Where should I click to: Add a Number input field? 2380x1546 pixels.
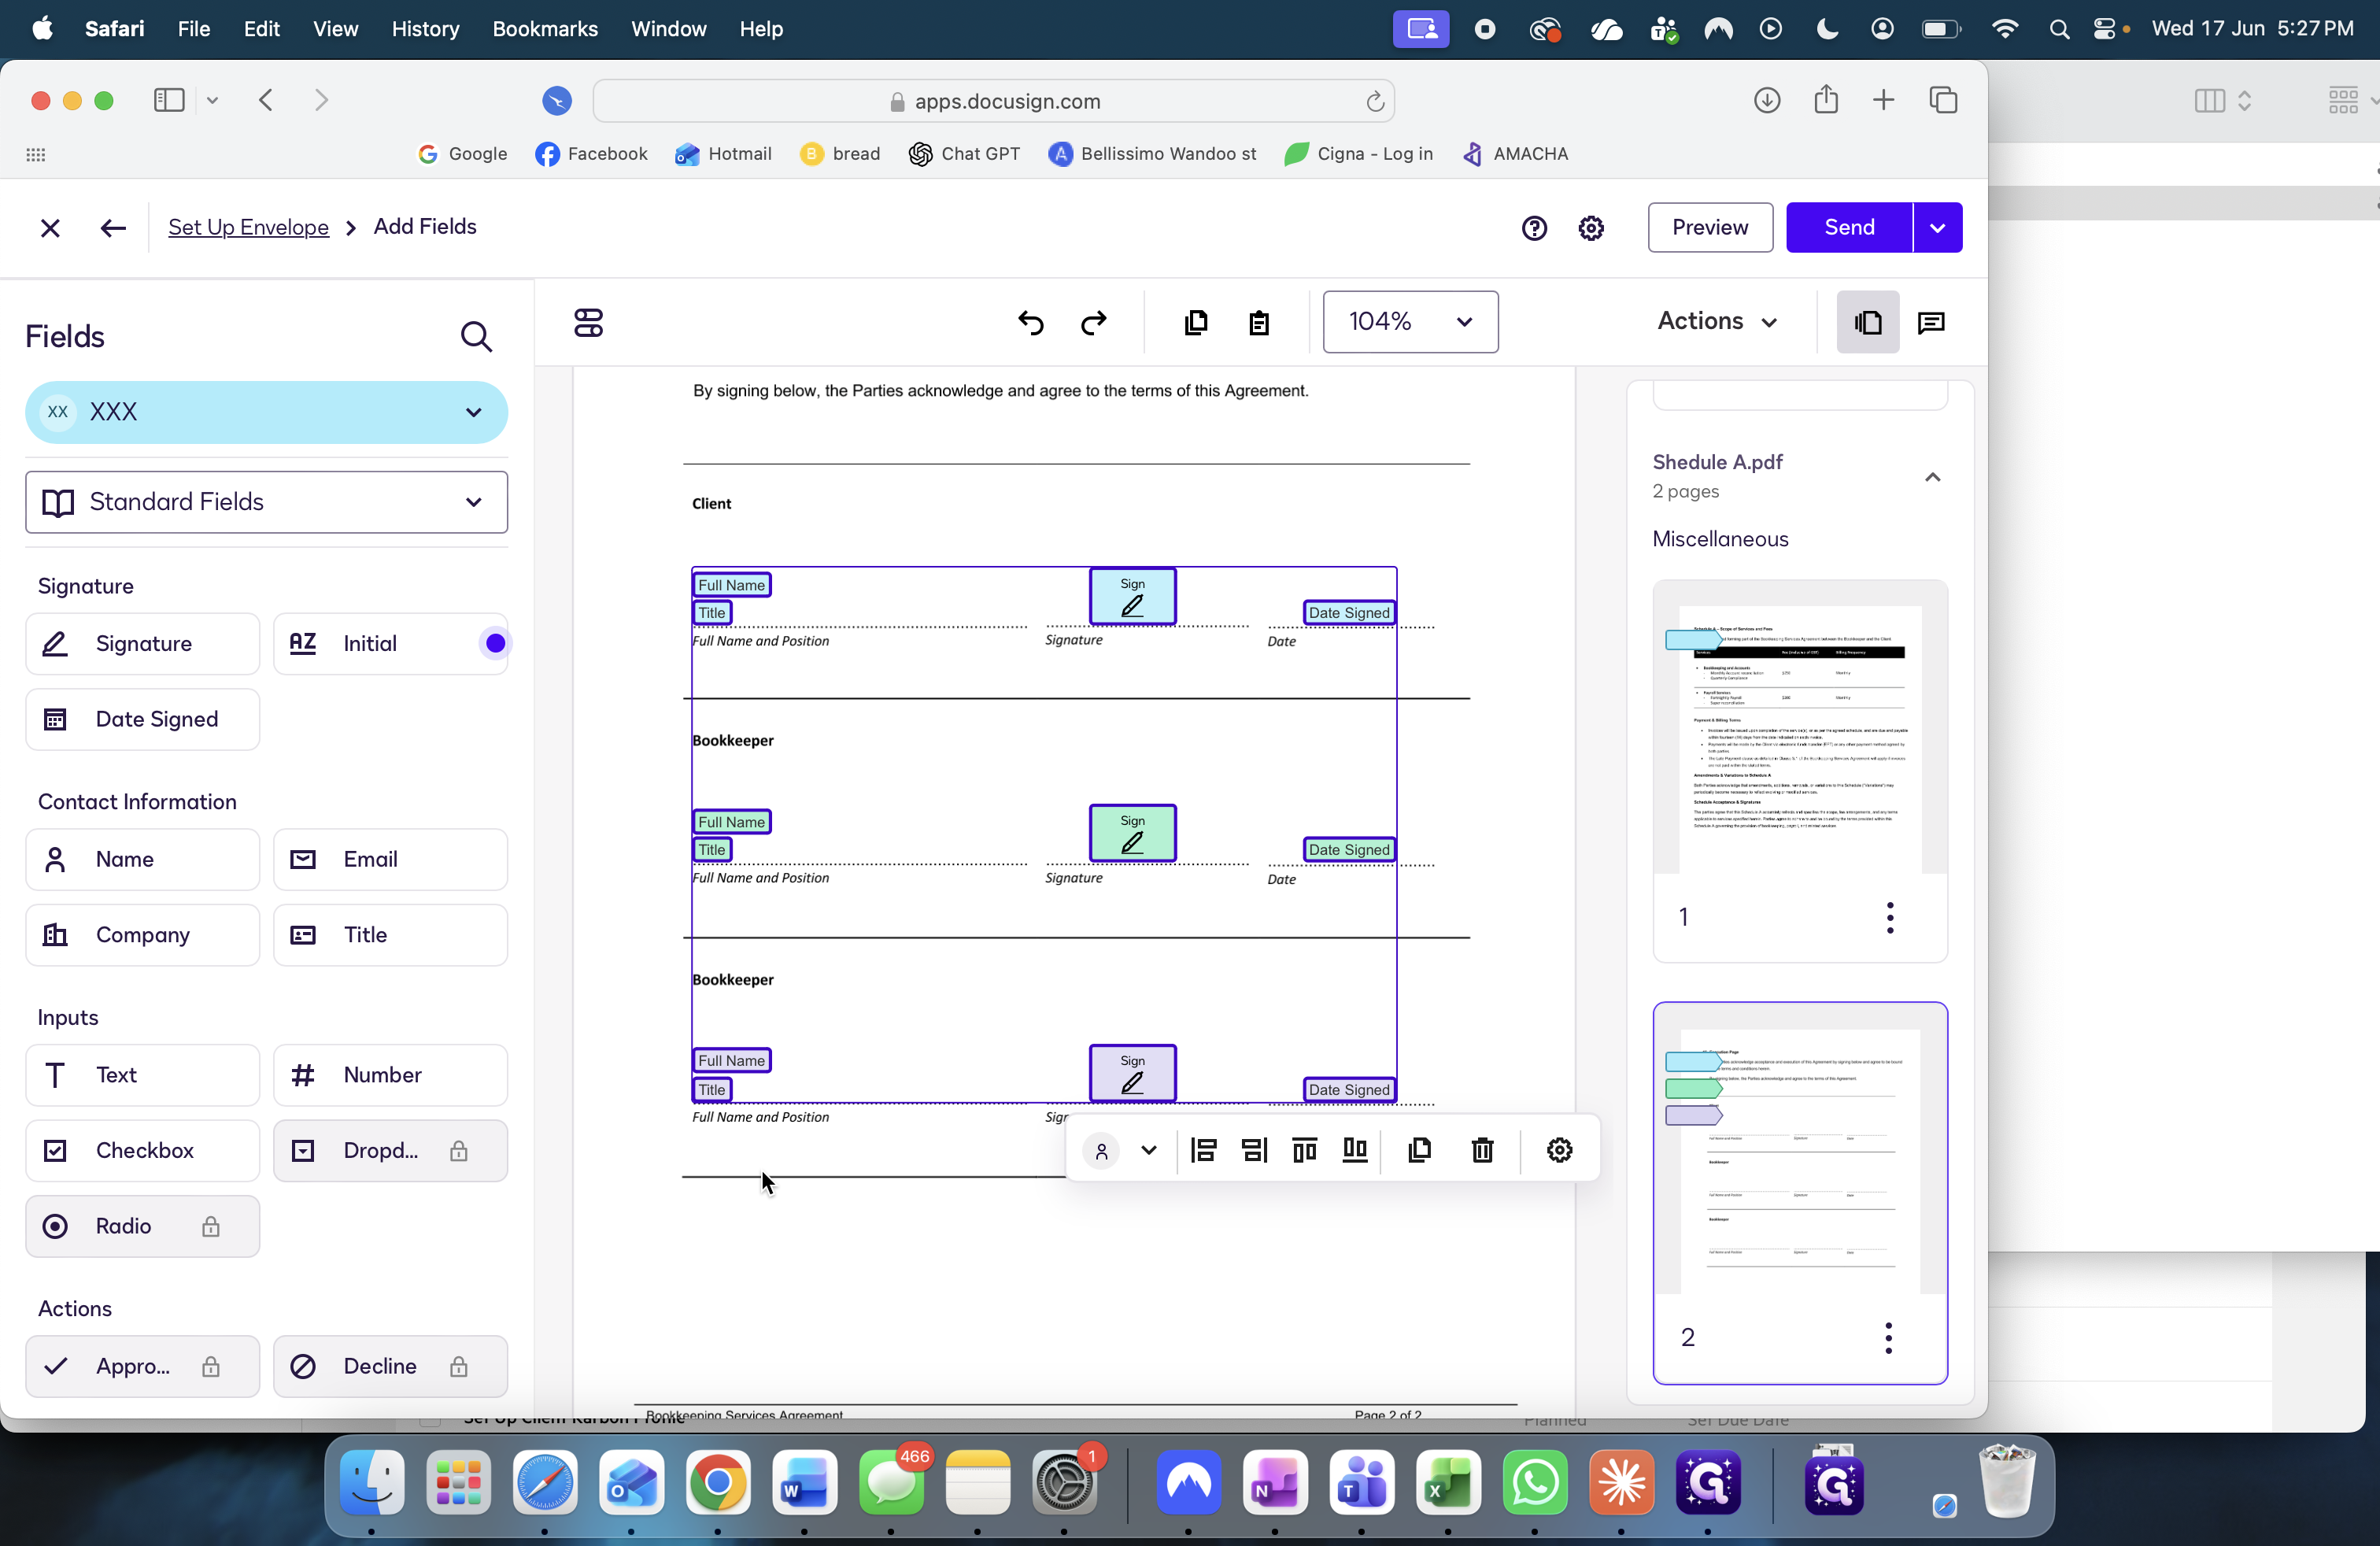point(390,1075)
